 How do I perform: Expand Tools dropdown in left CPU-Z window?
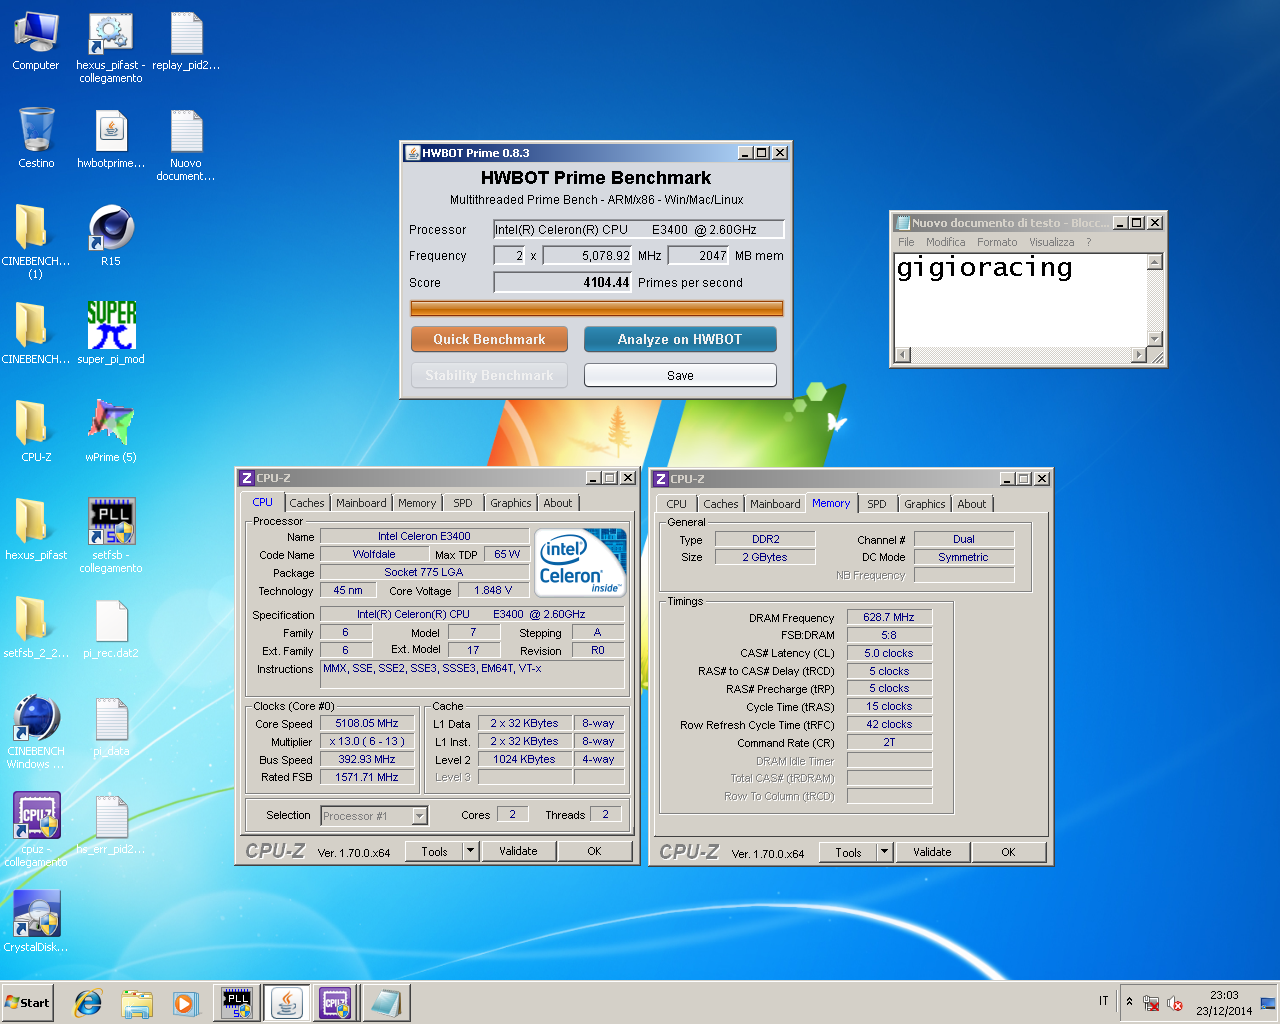(x=470, y=851)
